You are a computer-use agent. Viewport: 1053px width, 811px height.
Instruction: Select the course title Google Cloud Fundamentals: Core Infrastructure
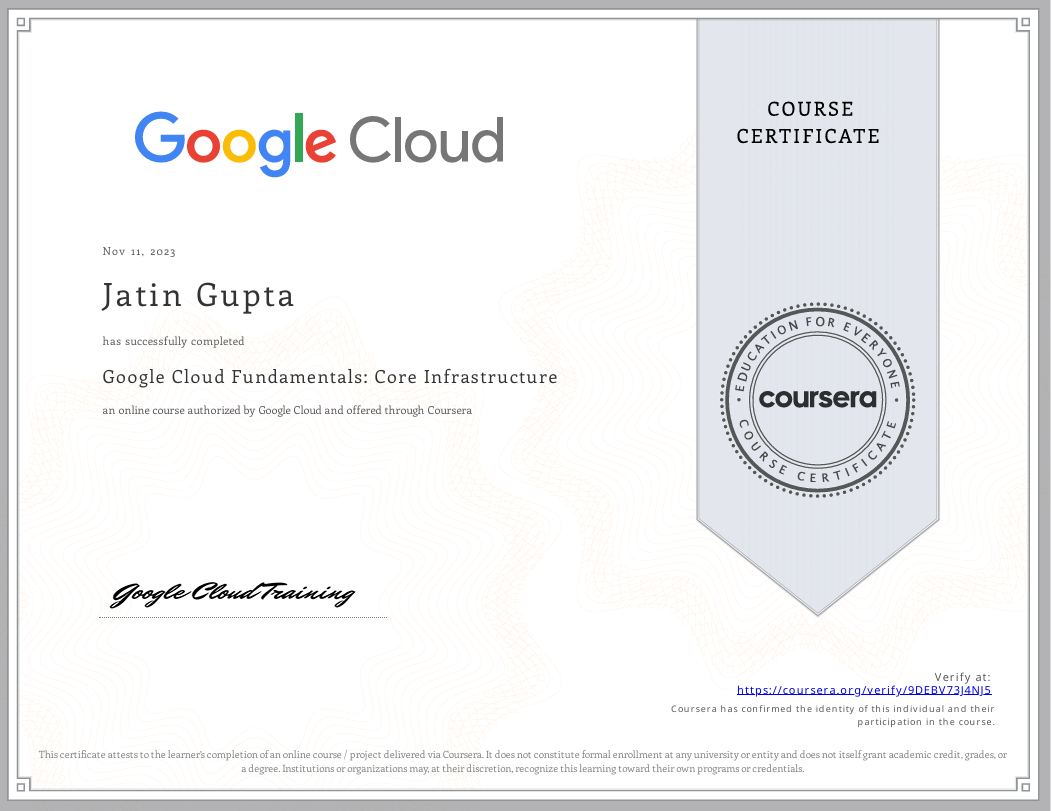point(330,377)
